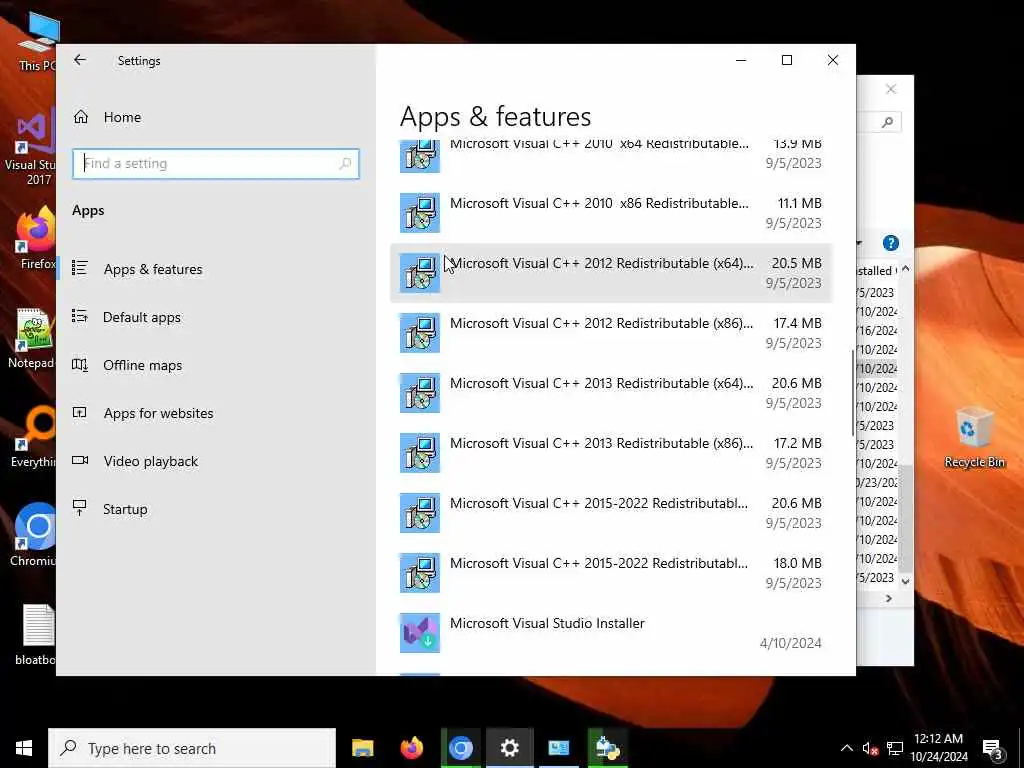Open Video playback settings
1024x768 pixels.
[x=150, y=461]
